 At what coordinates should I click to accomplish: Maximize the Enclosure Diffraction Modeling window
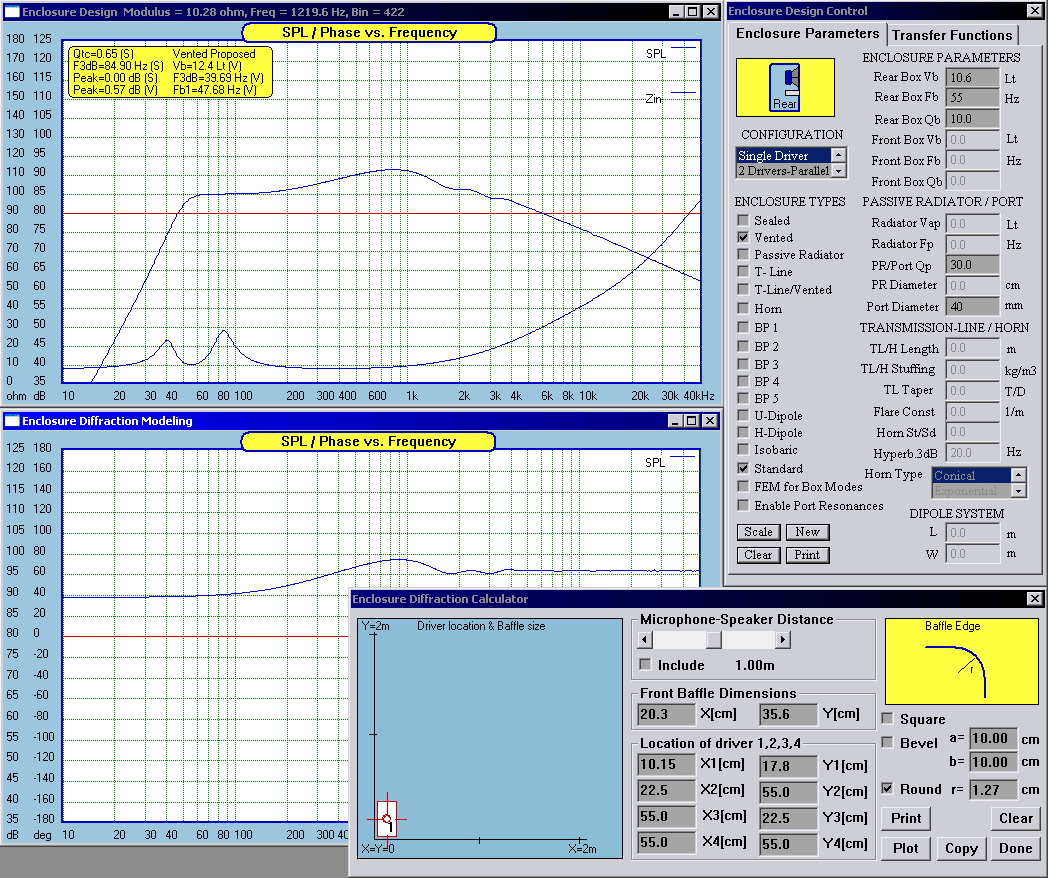point(691,421)
